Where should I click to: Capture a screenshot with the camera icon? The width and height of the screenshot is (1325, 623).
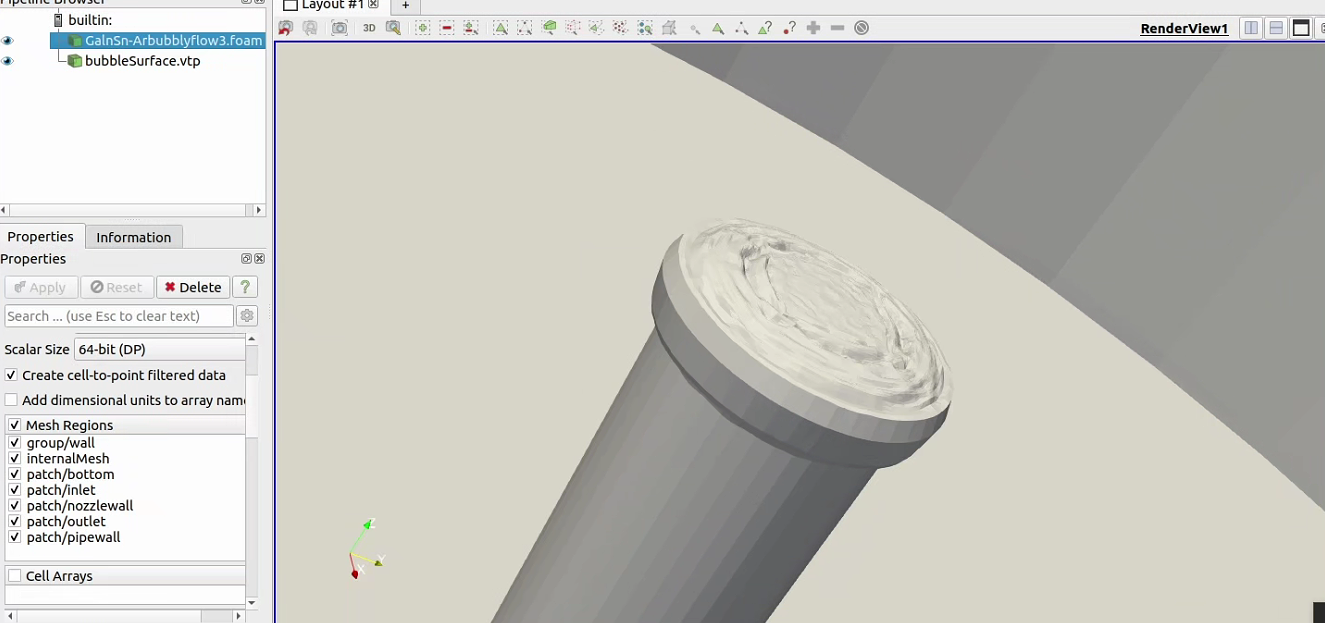point(340,28)
